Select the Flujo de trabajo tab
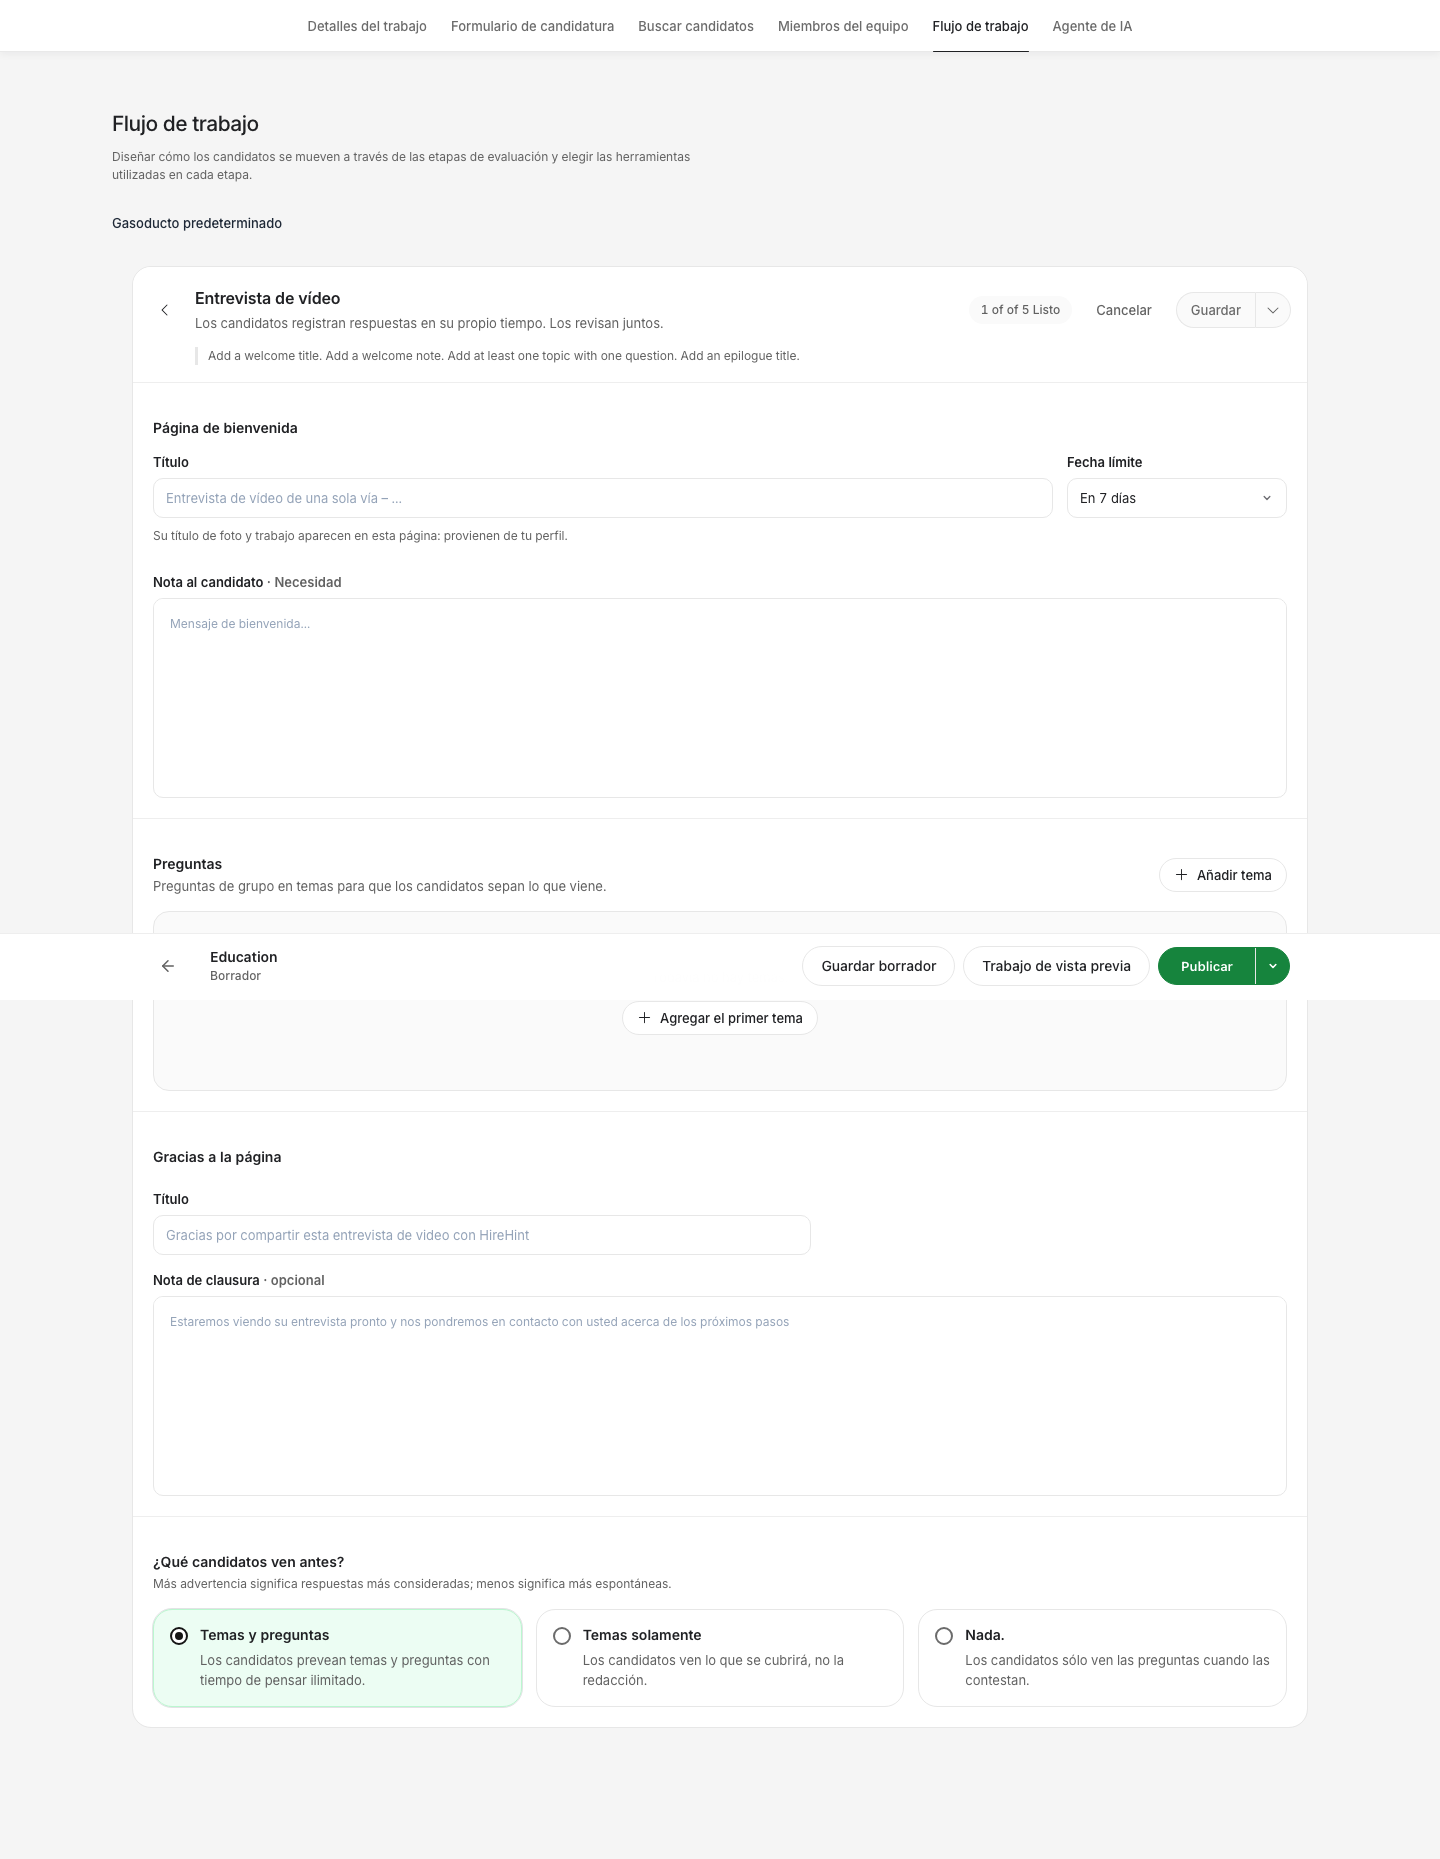Screen dimensions: 1440x1859 point(980,26)
